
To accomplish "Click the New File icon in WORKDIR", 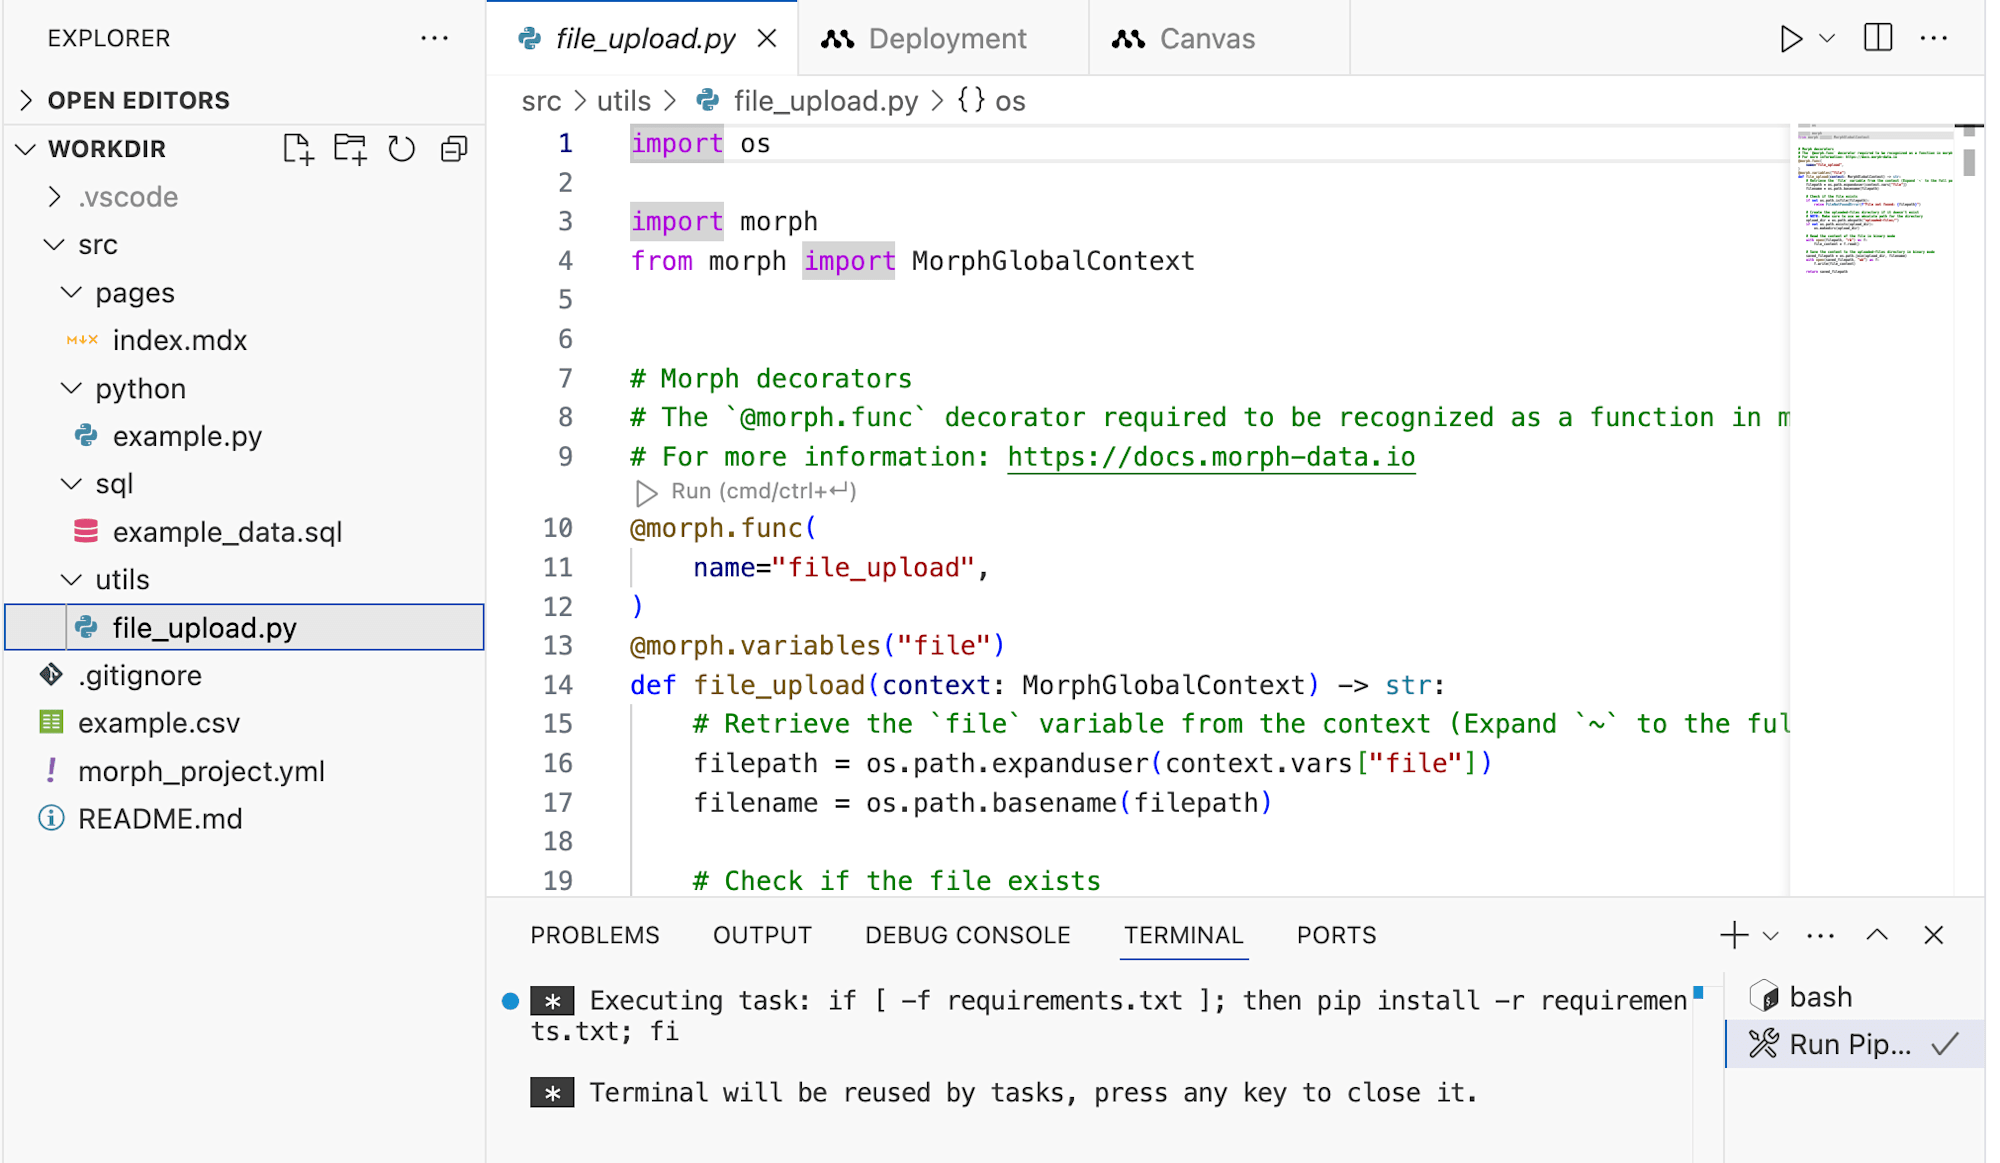I will point(297,149).
